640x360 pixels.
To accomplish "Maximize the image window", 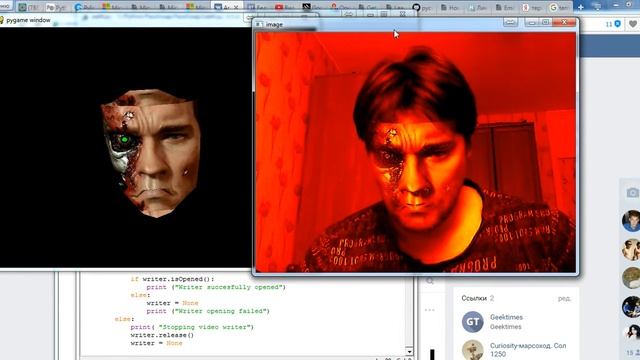I will click(x=545, y=22).
